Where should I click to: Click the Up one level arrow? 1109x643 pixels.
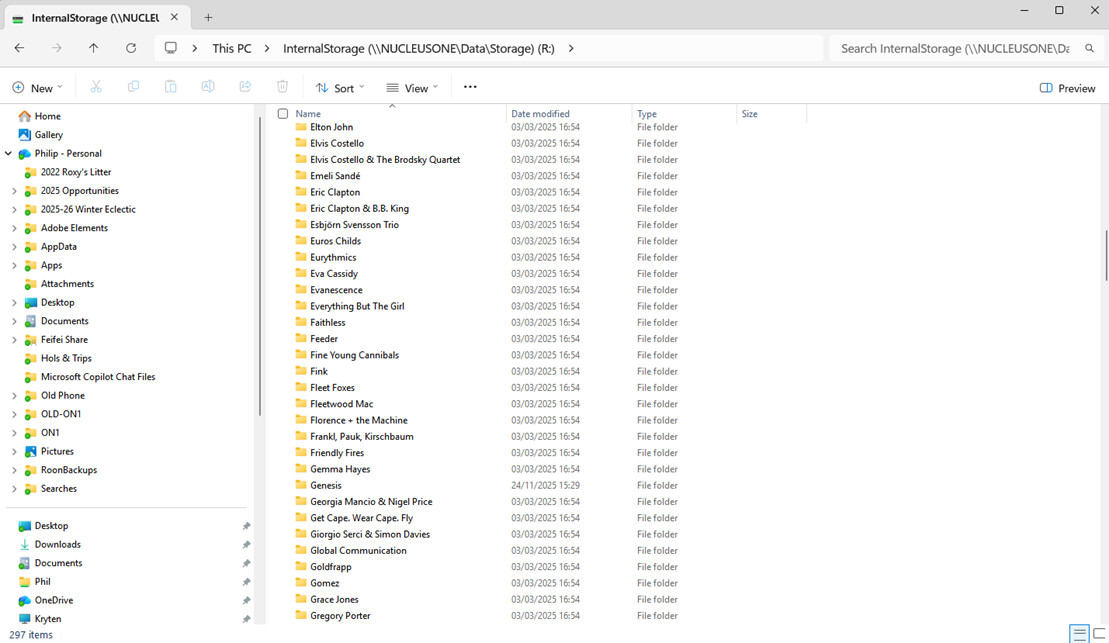(x=93, y=48)
